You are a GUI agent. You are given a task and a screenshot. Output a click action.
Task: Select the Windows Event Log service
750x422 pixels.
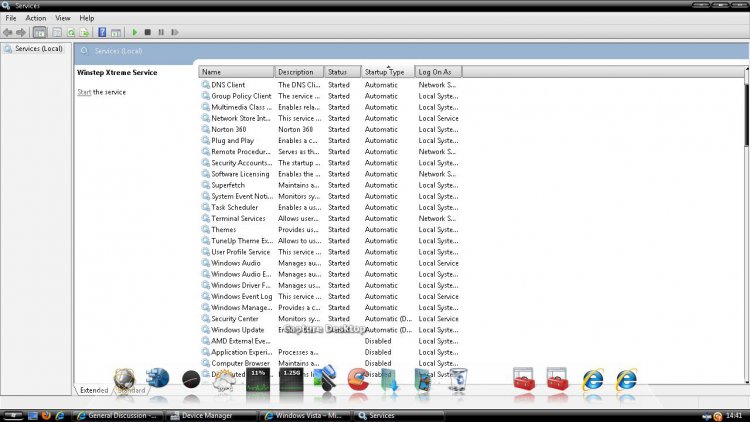tap(330, 296)
